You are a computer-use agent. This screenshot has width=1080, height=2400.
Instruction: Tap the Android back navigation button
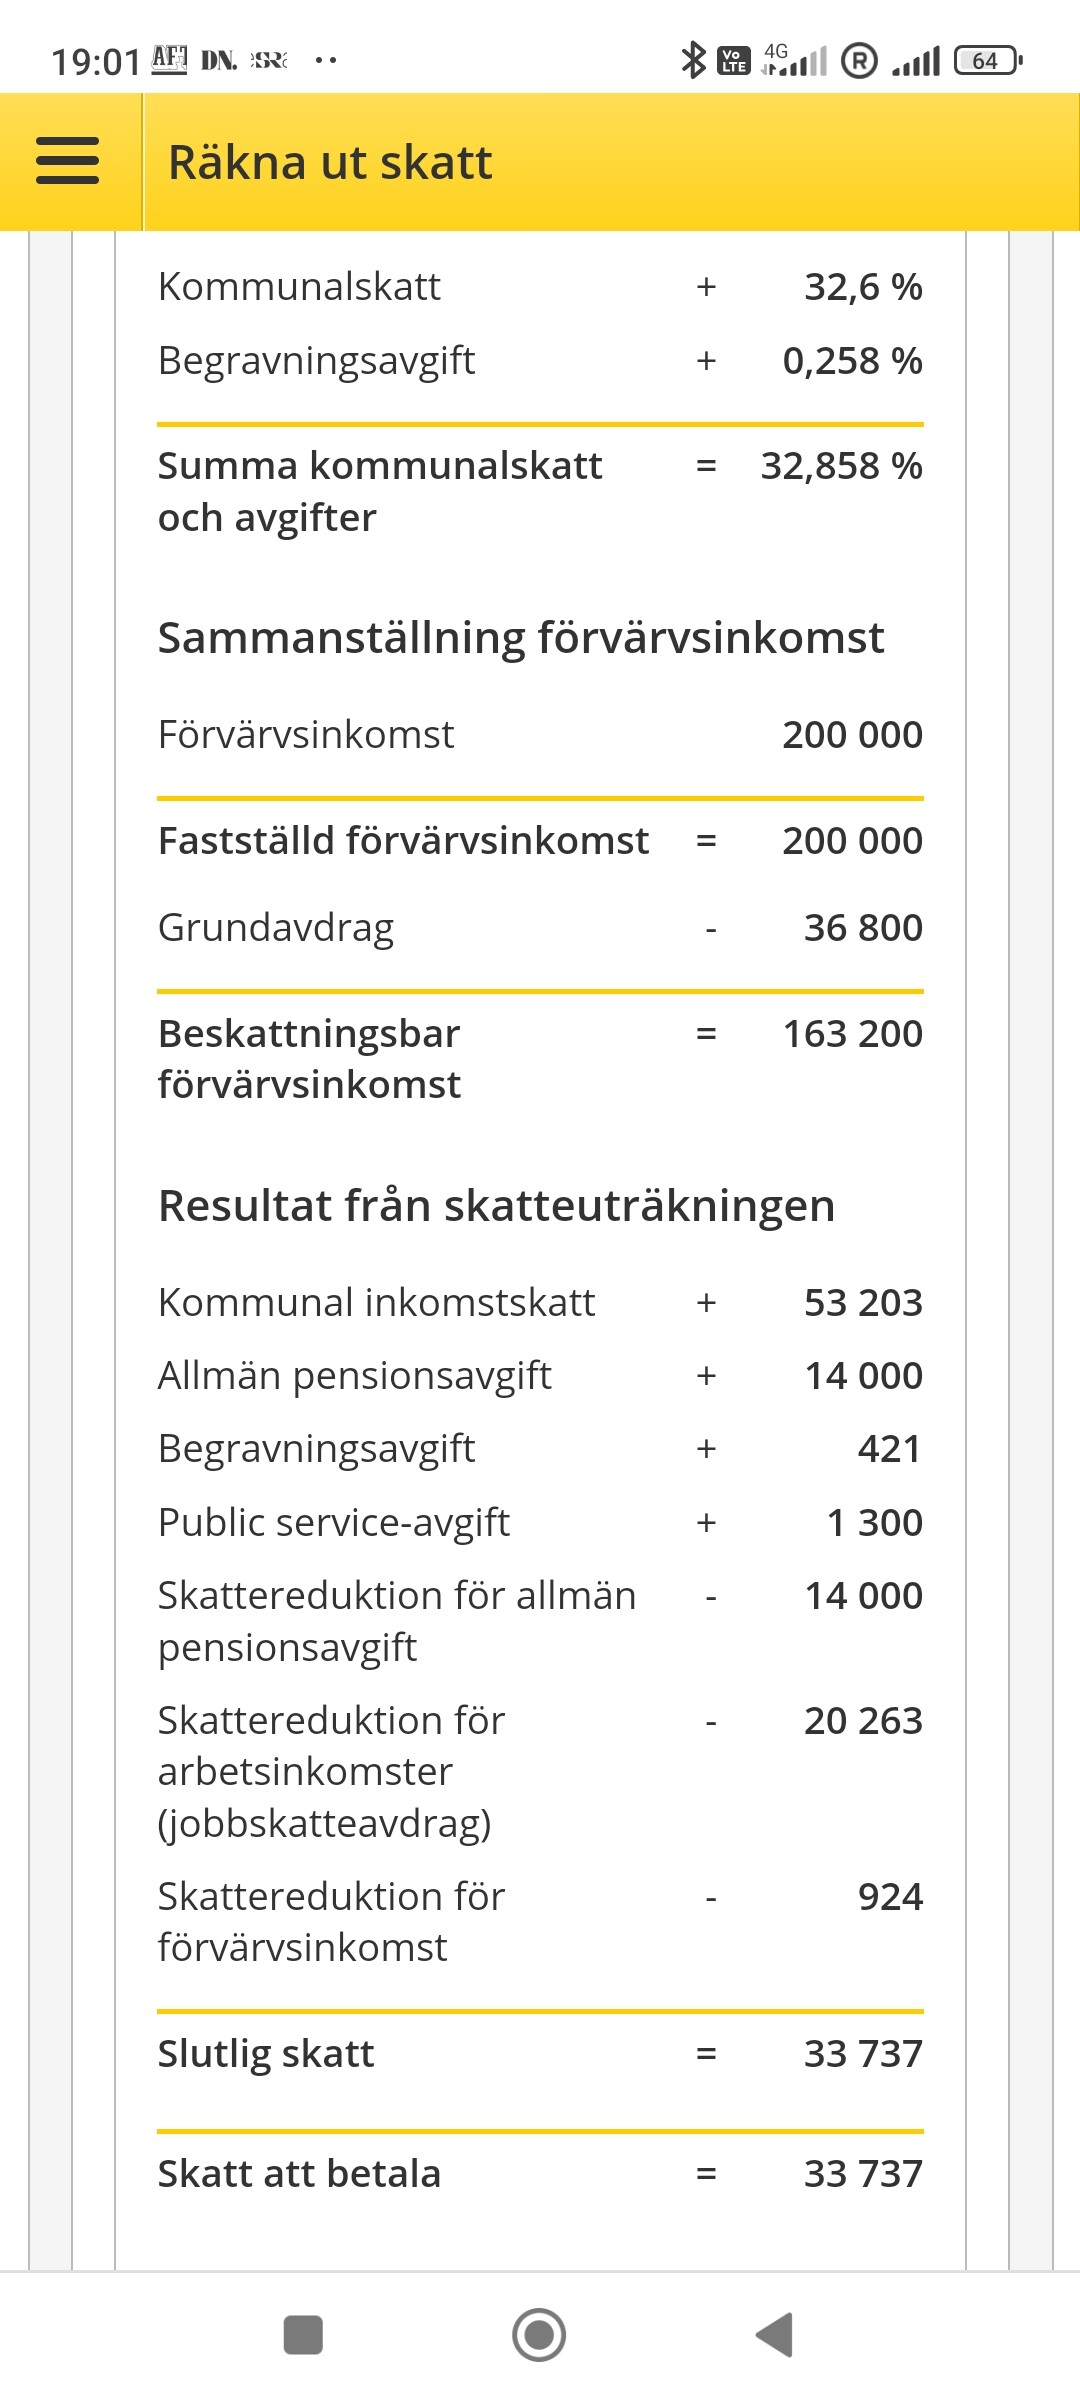(x=775, y=2335)
